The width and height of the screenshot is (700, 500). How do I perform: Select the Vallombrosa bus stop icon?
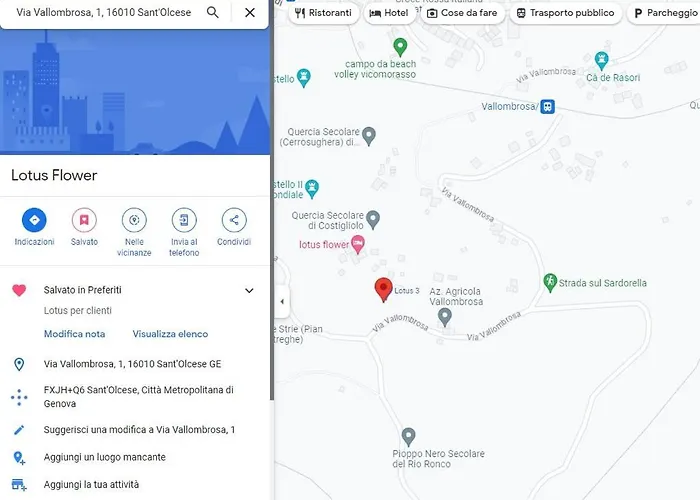pos(547,107)
